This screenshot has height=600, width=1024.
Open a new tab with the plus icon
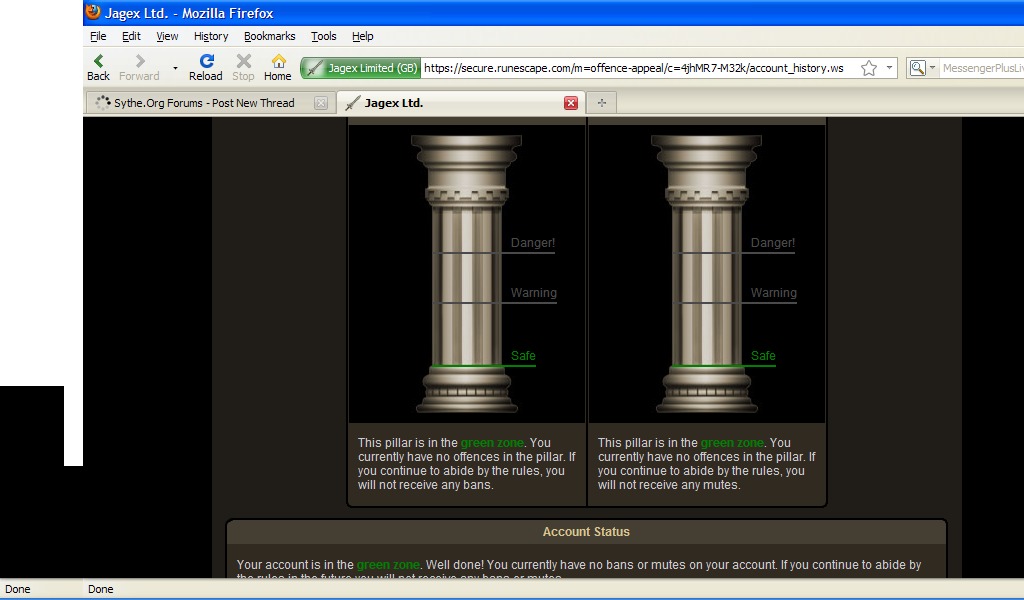click(602, 103)
